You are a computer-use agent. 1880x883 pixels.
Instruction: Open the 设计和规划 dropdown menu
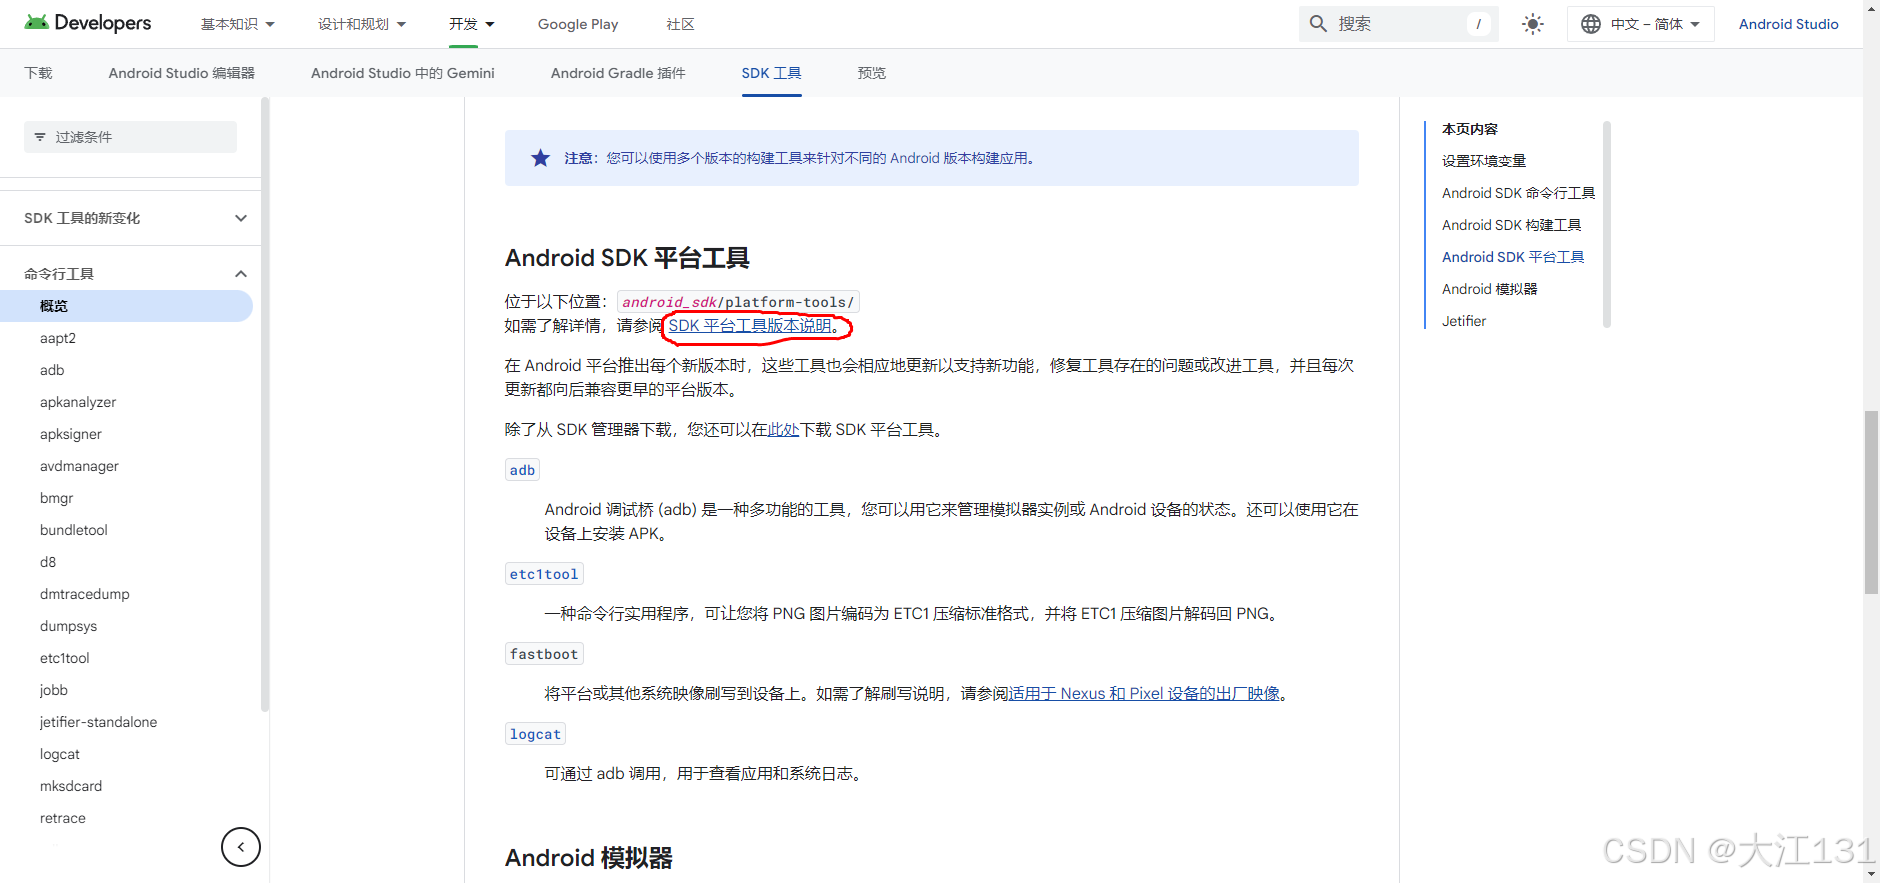coord(362,24)
